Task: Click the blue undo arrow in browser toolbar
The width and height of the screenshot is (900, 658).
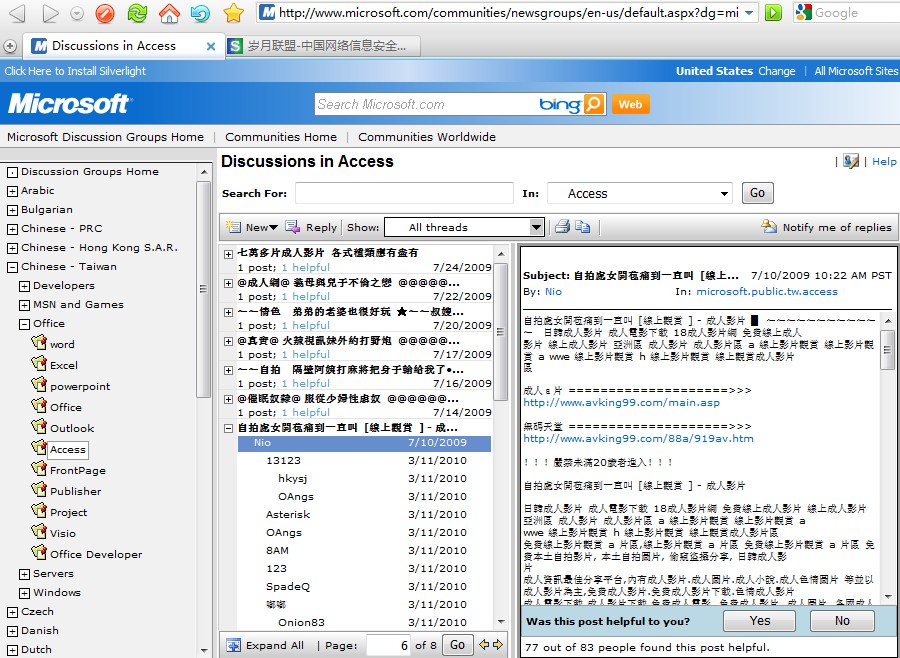Action: pos(200,13)
